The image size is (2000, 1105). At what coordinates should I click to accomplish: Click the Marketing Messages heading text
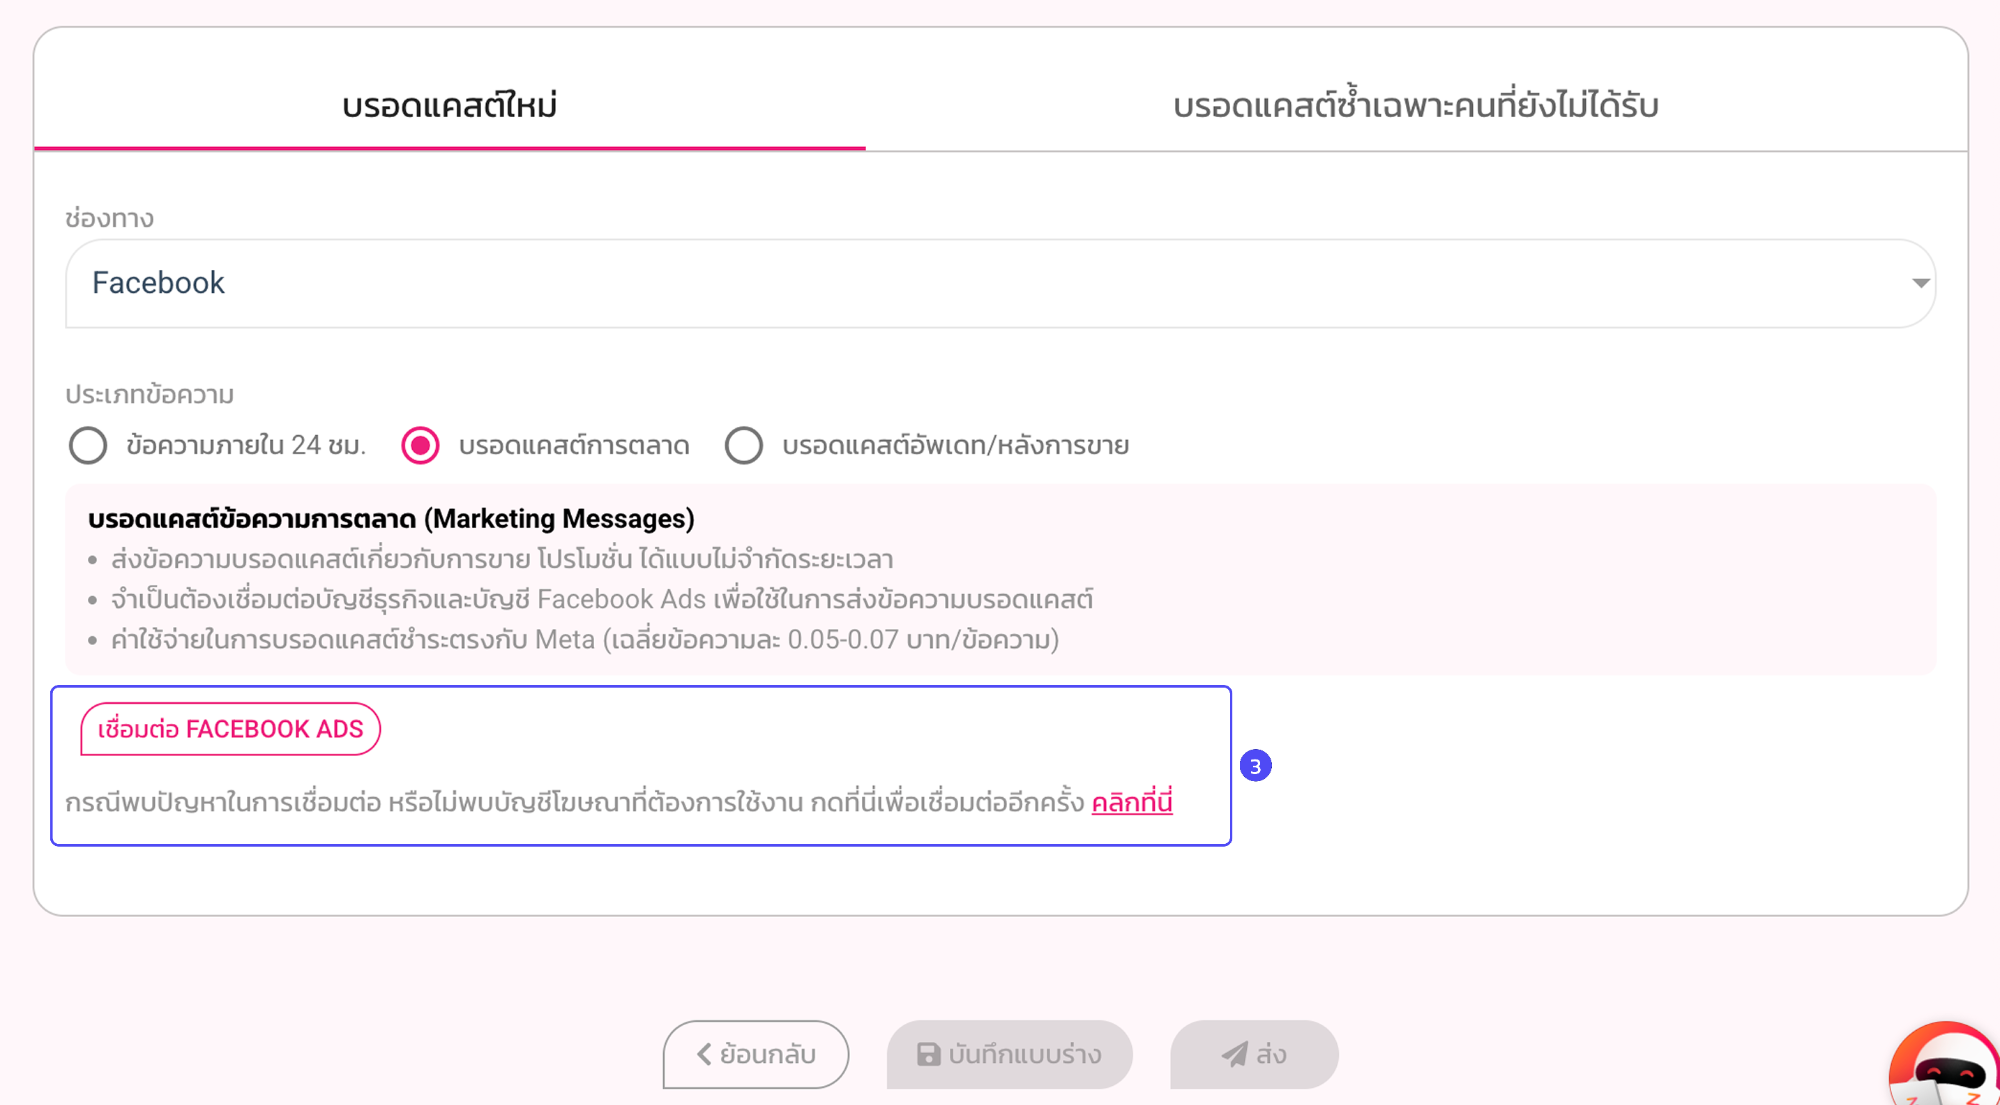(391, 519)
